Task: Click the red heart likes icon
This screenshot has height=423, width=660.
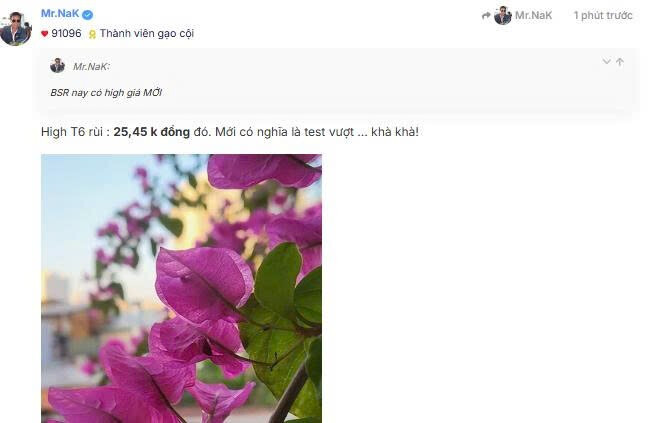Action: [45, 34]
